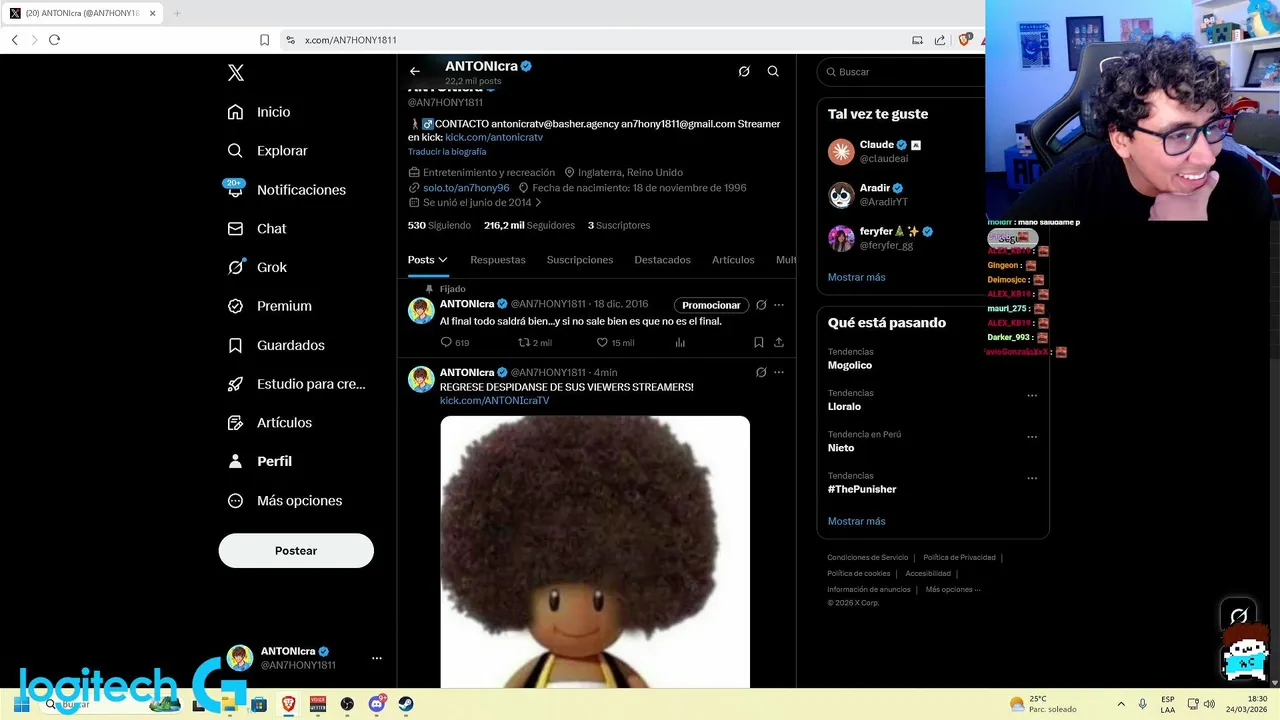Image resolution: width=1280 pixels, height=720 pixels.
Task: Open kick.com/antonicratv link in bio
Action: (494, 138)
